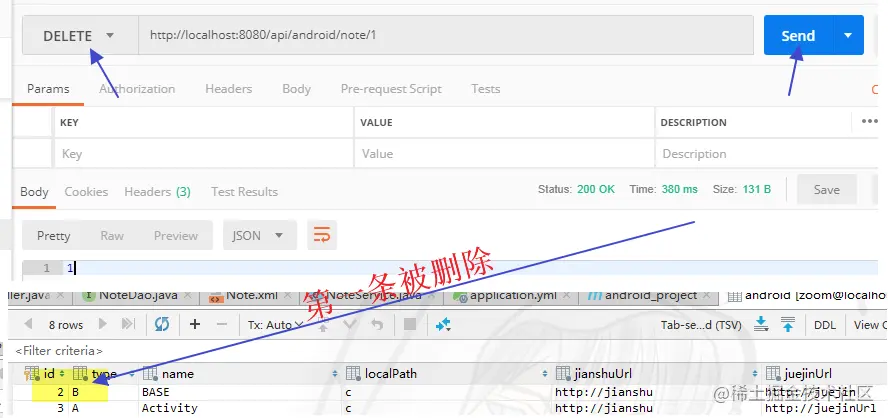The width and height of the screenshot is (888, 418).
Task: Go to previous page of rows
Action: click(x=28, y=325)
